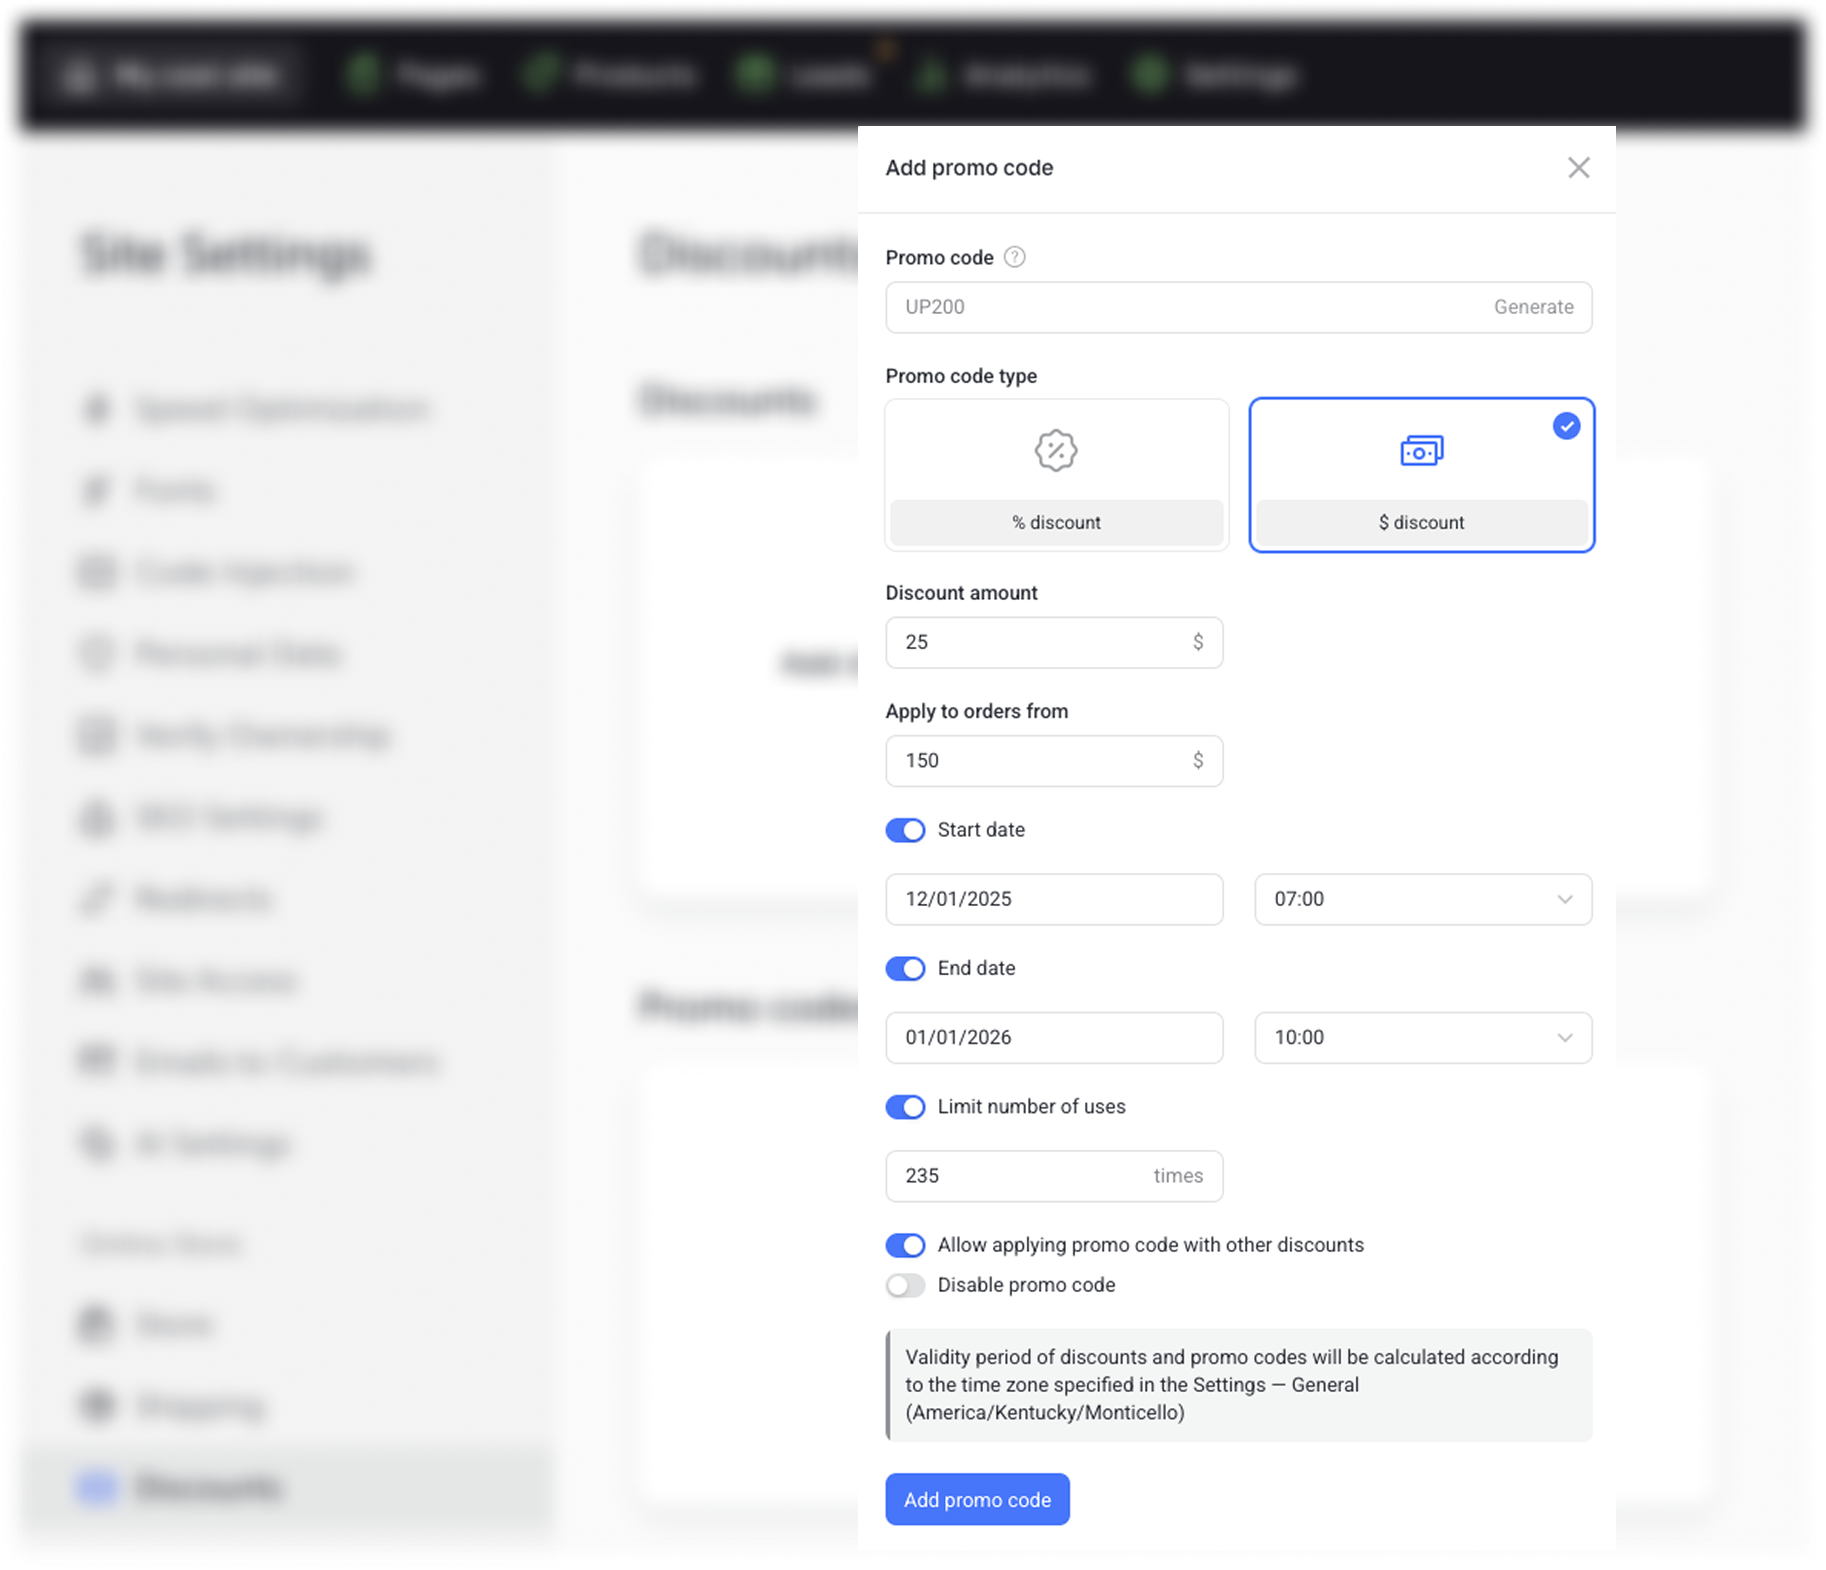The image size is (1826, 1570).
Task: Close the Add promo code panel
Action: [1578, 168]
